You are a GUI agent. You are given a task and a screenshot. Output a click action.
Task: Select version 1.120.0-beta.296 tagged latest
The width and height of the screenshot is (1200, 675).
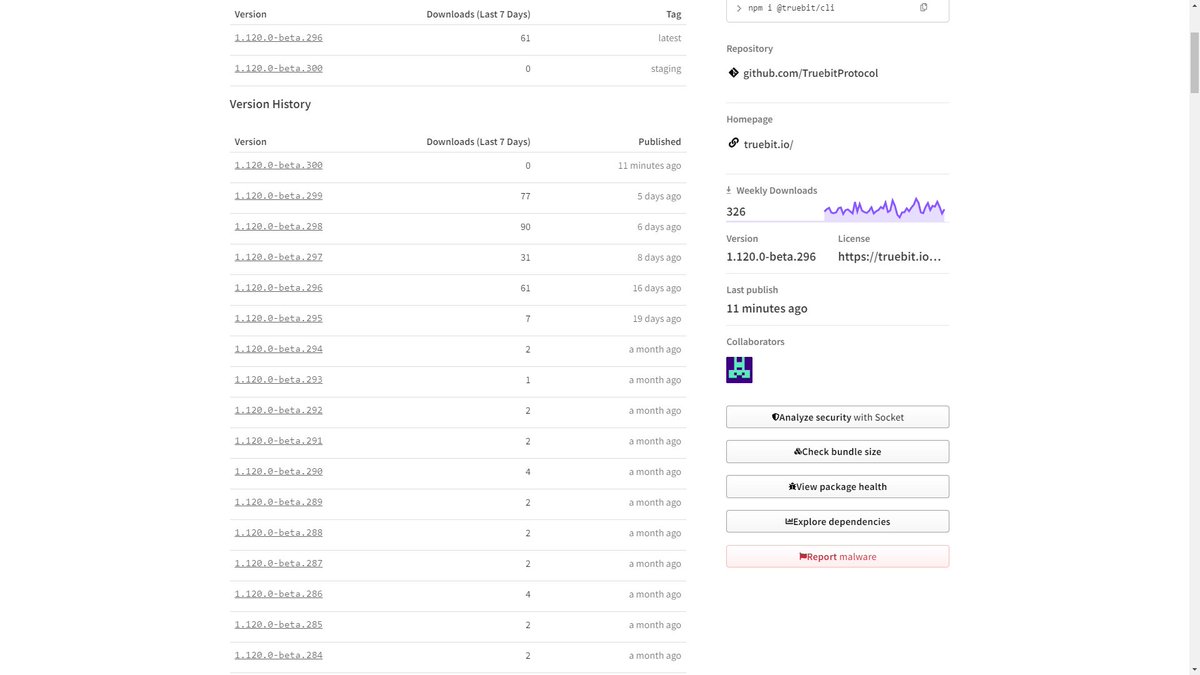(x=278, y=38)
